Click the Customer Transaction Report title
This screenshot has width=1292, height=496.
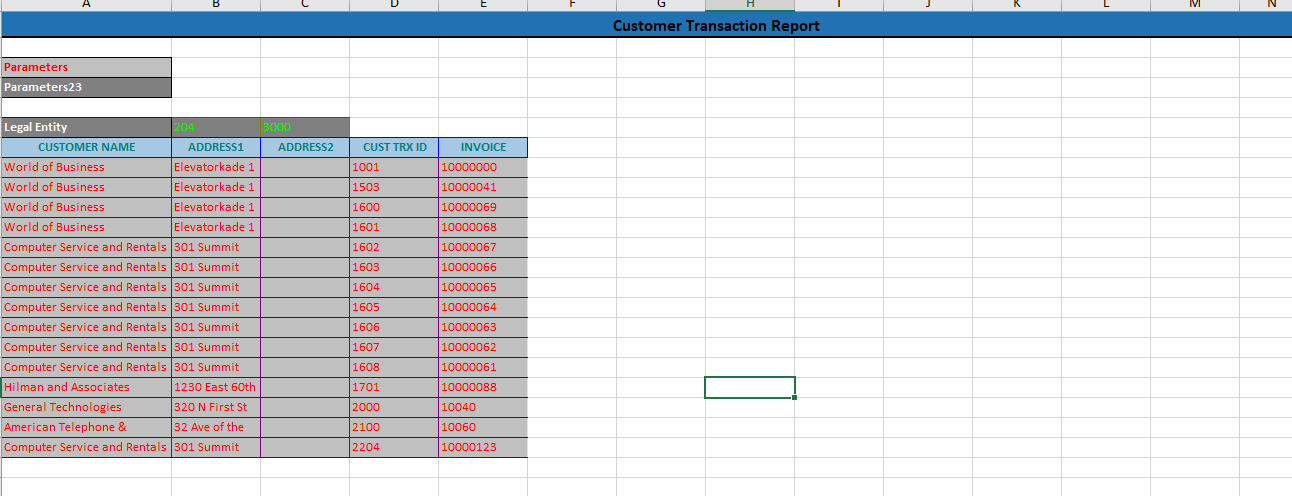[x=716, y=26]
